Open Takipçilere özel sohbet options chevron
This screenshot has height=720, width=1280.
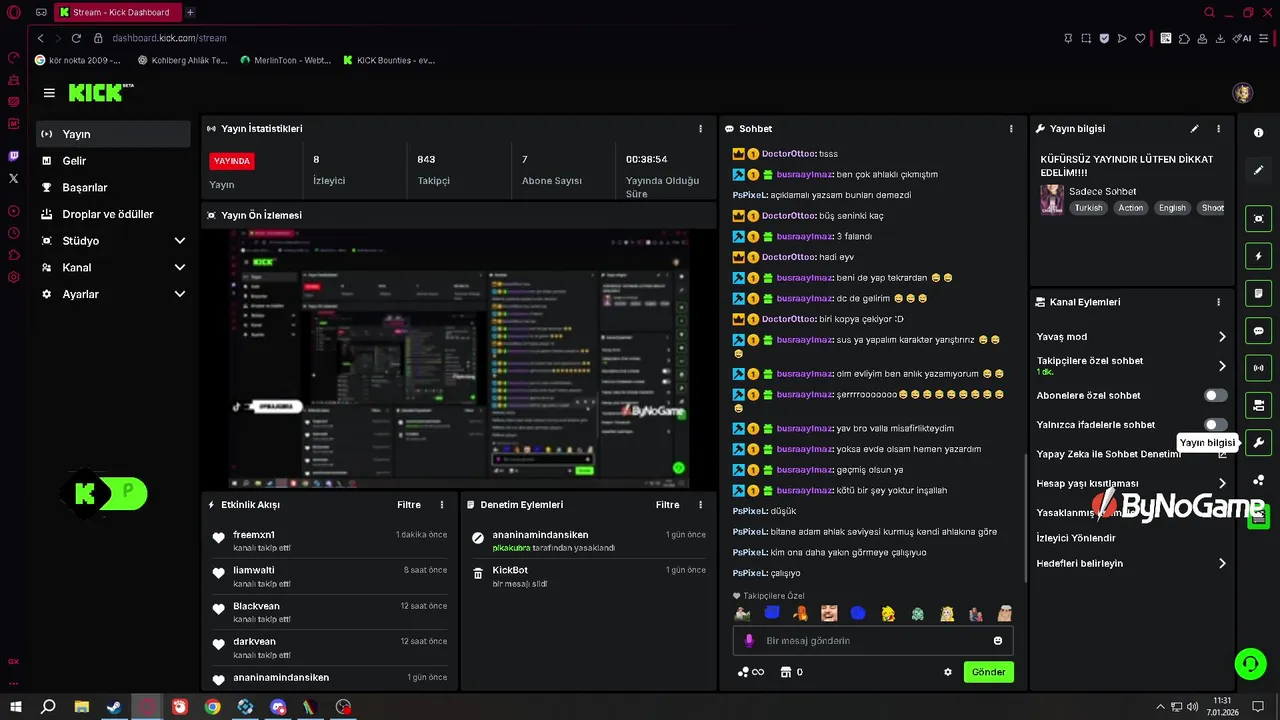coord(1222,366)
